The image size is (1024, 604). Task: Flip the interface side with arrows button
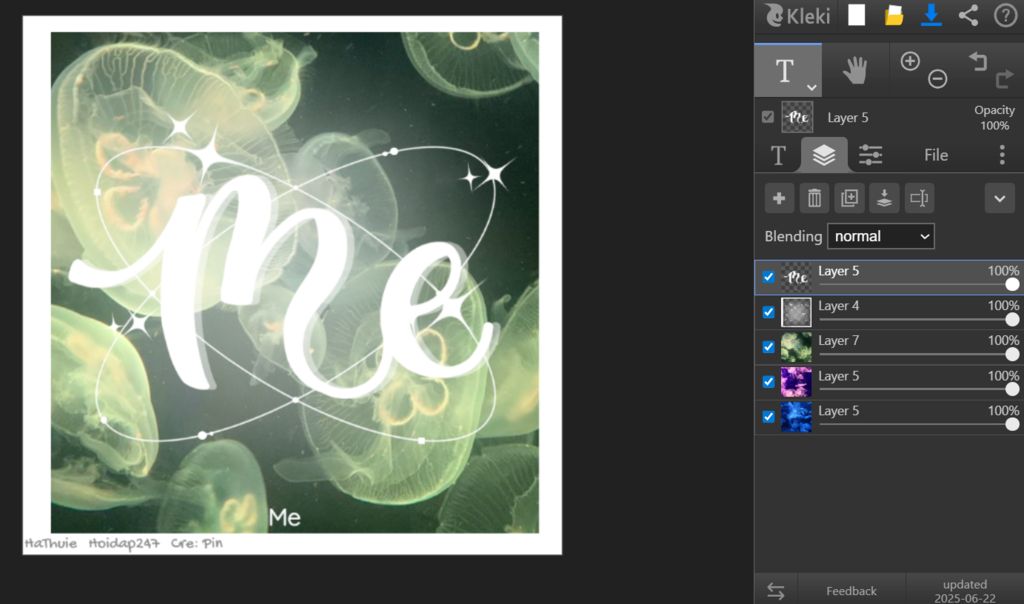776,591
